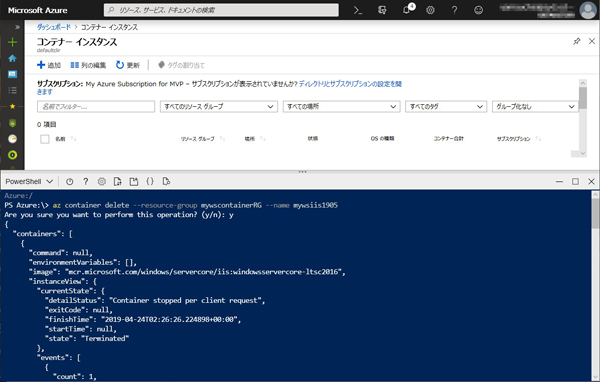The image size is (600, 382).
Task: Click the "state": "Terminated" line
Action: tap(87, 338)
